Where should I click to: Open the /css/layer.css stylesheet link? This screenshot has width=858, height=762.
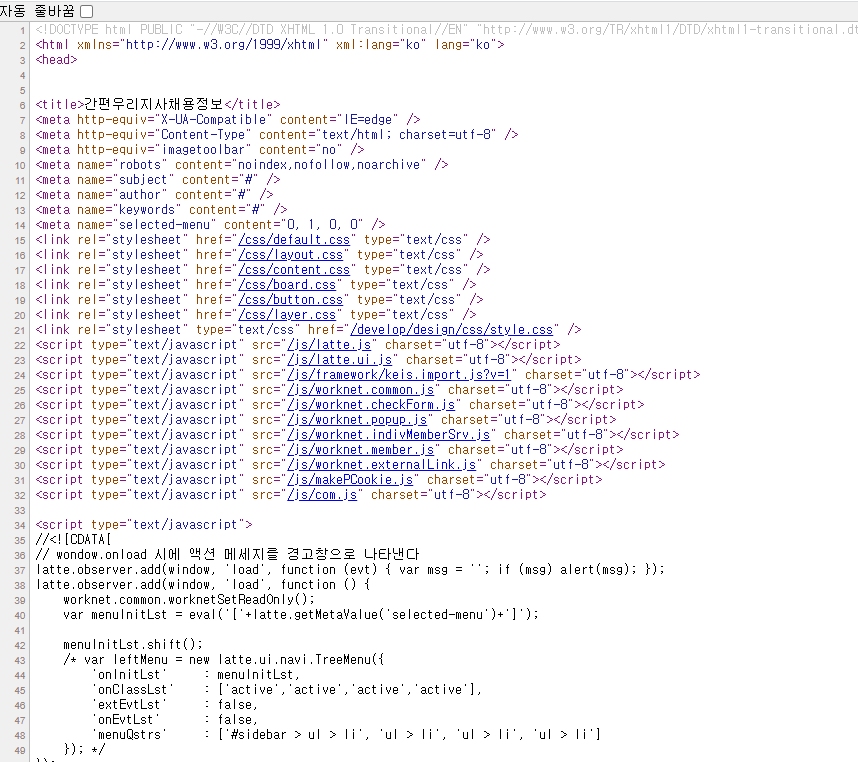pyautogui.click(x=287, y=315)
